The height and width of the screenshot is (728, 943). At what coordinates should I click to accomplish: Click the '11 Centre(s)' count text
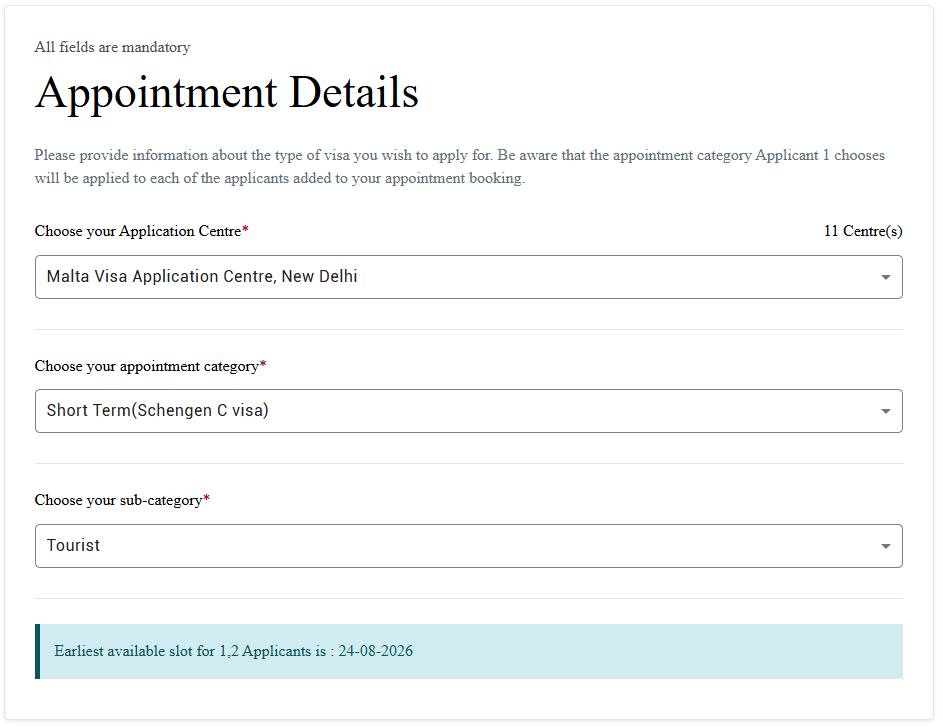click(x=863, y=231)
